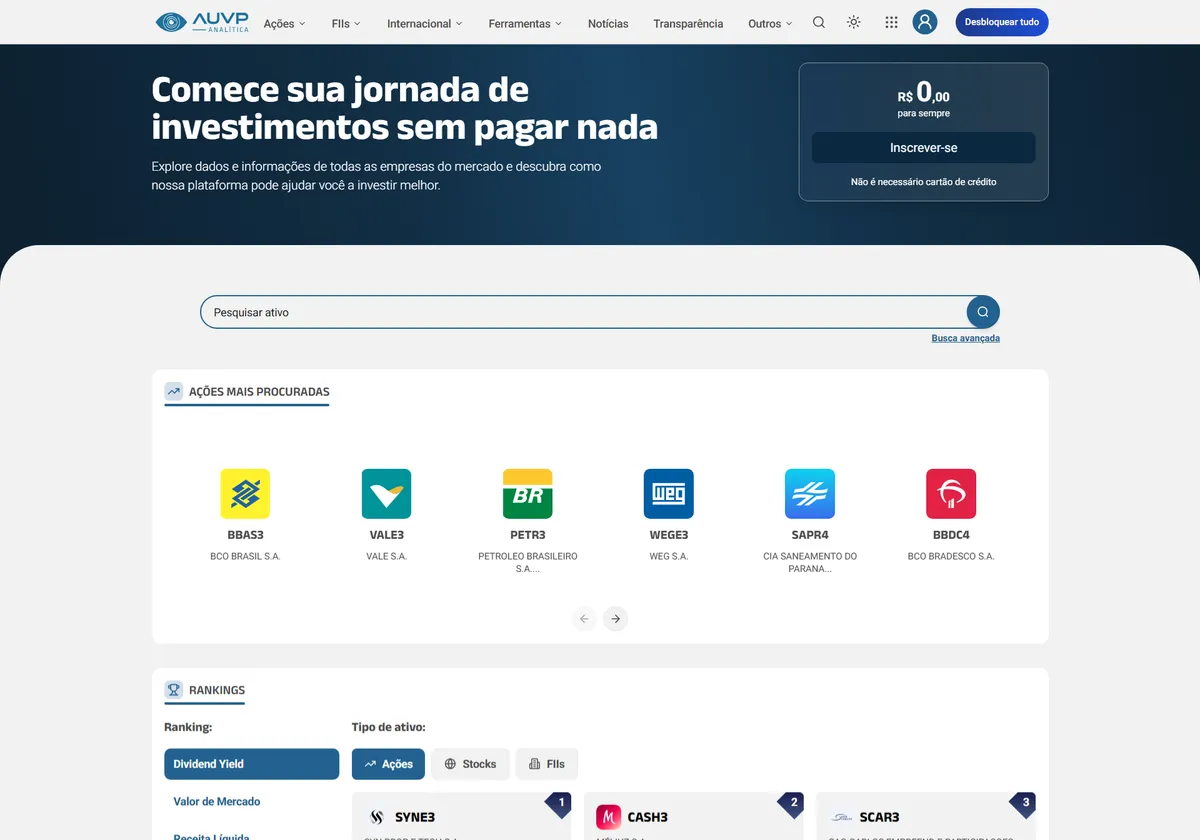Image resolution: width=1200 pixels, height=840 pixels.
Task: Select the Ações asset type
Action: click(388, 764)
